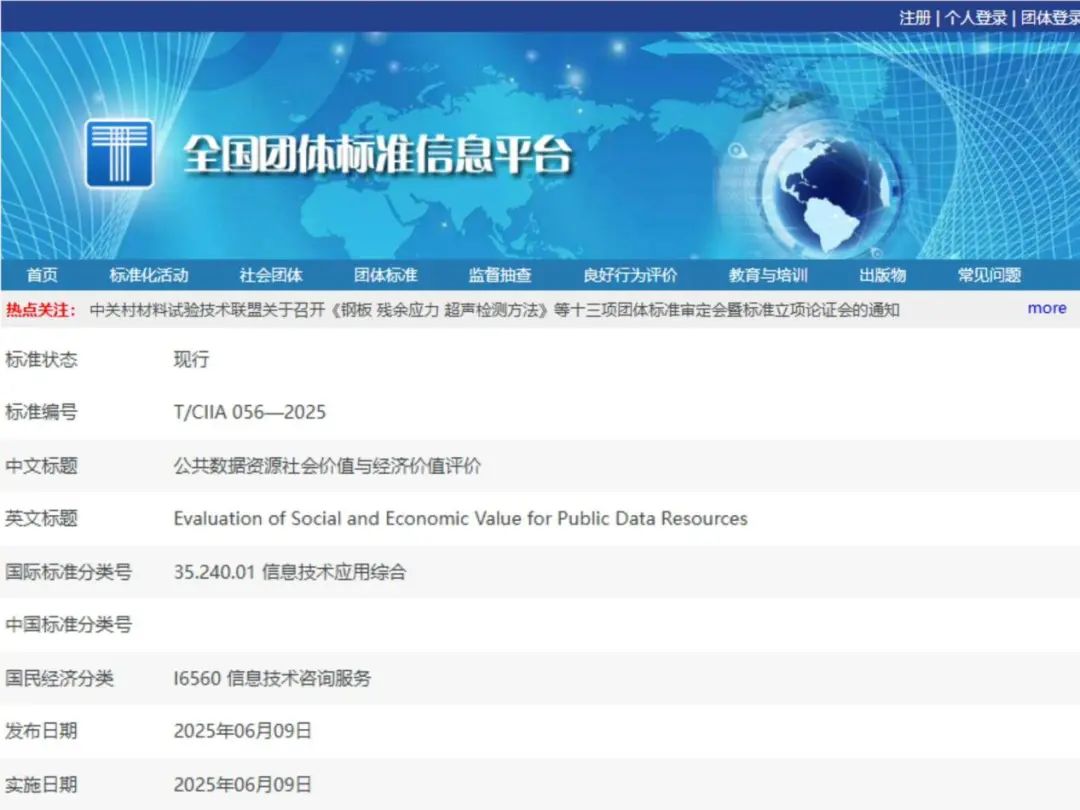Viewport: 1080px width, 810px height.
Task: Open the 社会团体 menu item
Action: (271, 275)
